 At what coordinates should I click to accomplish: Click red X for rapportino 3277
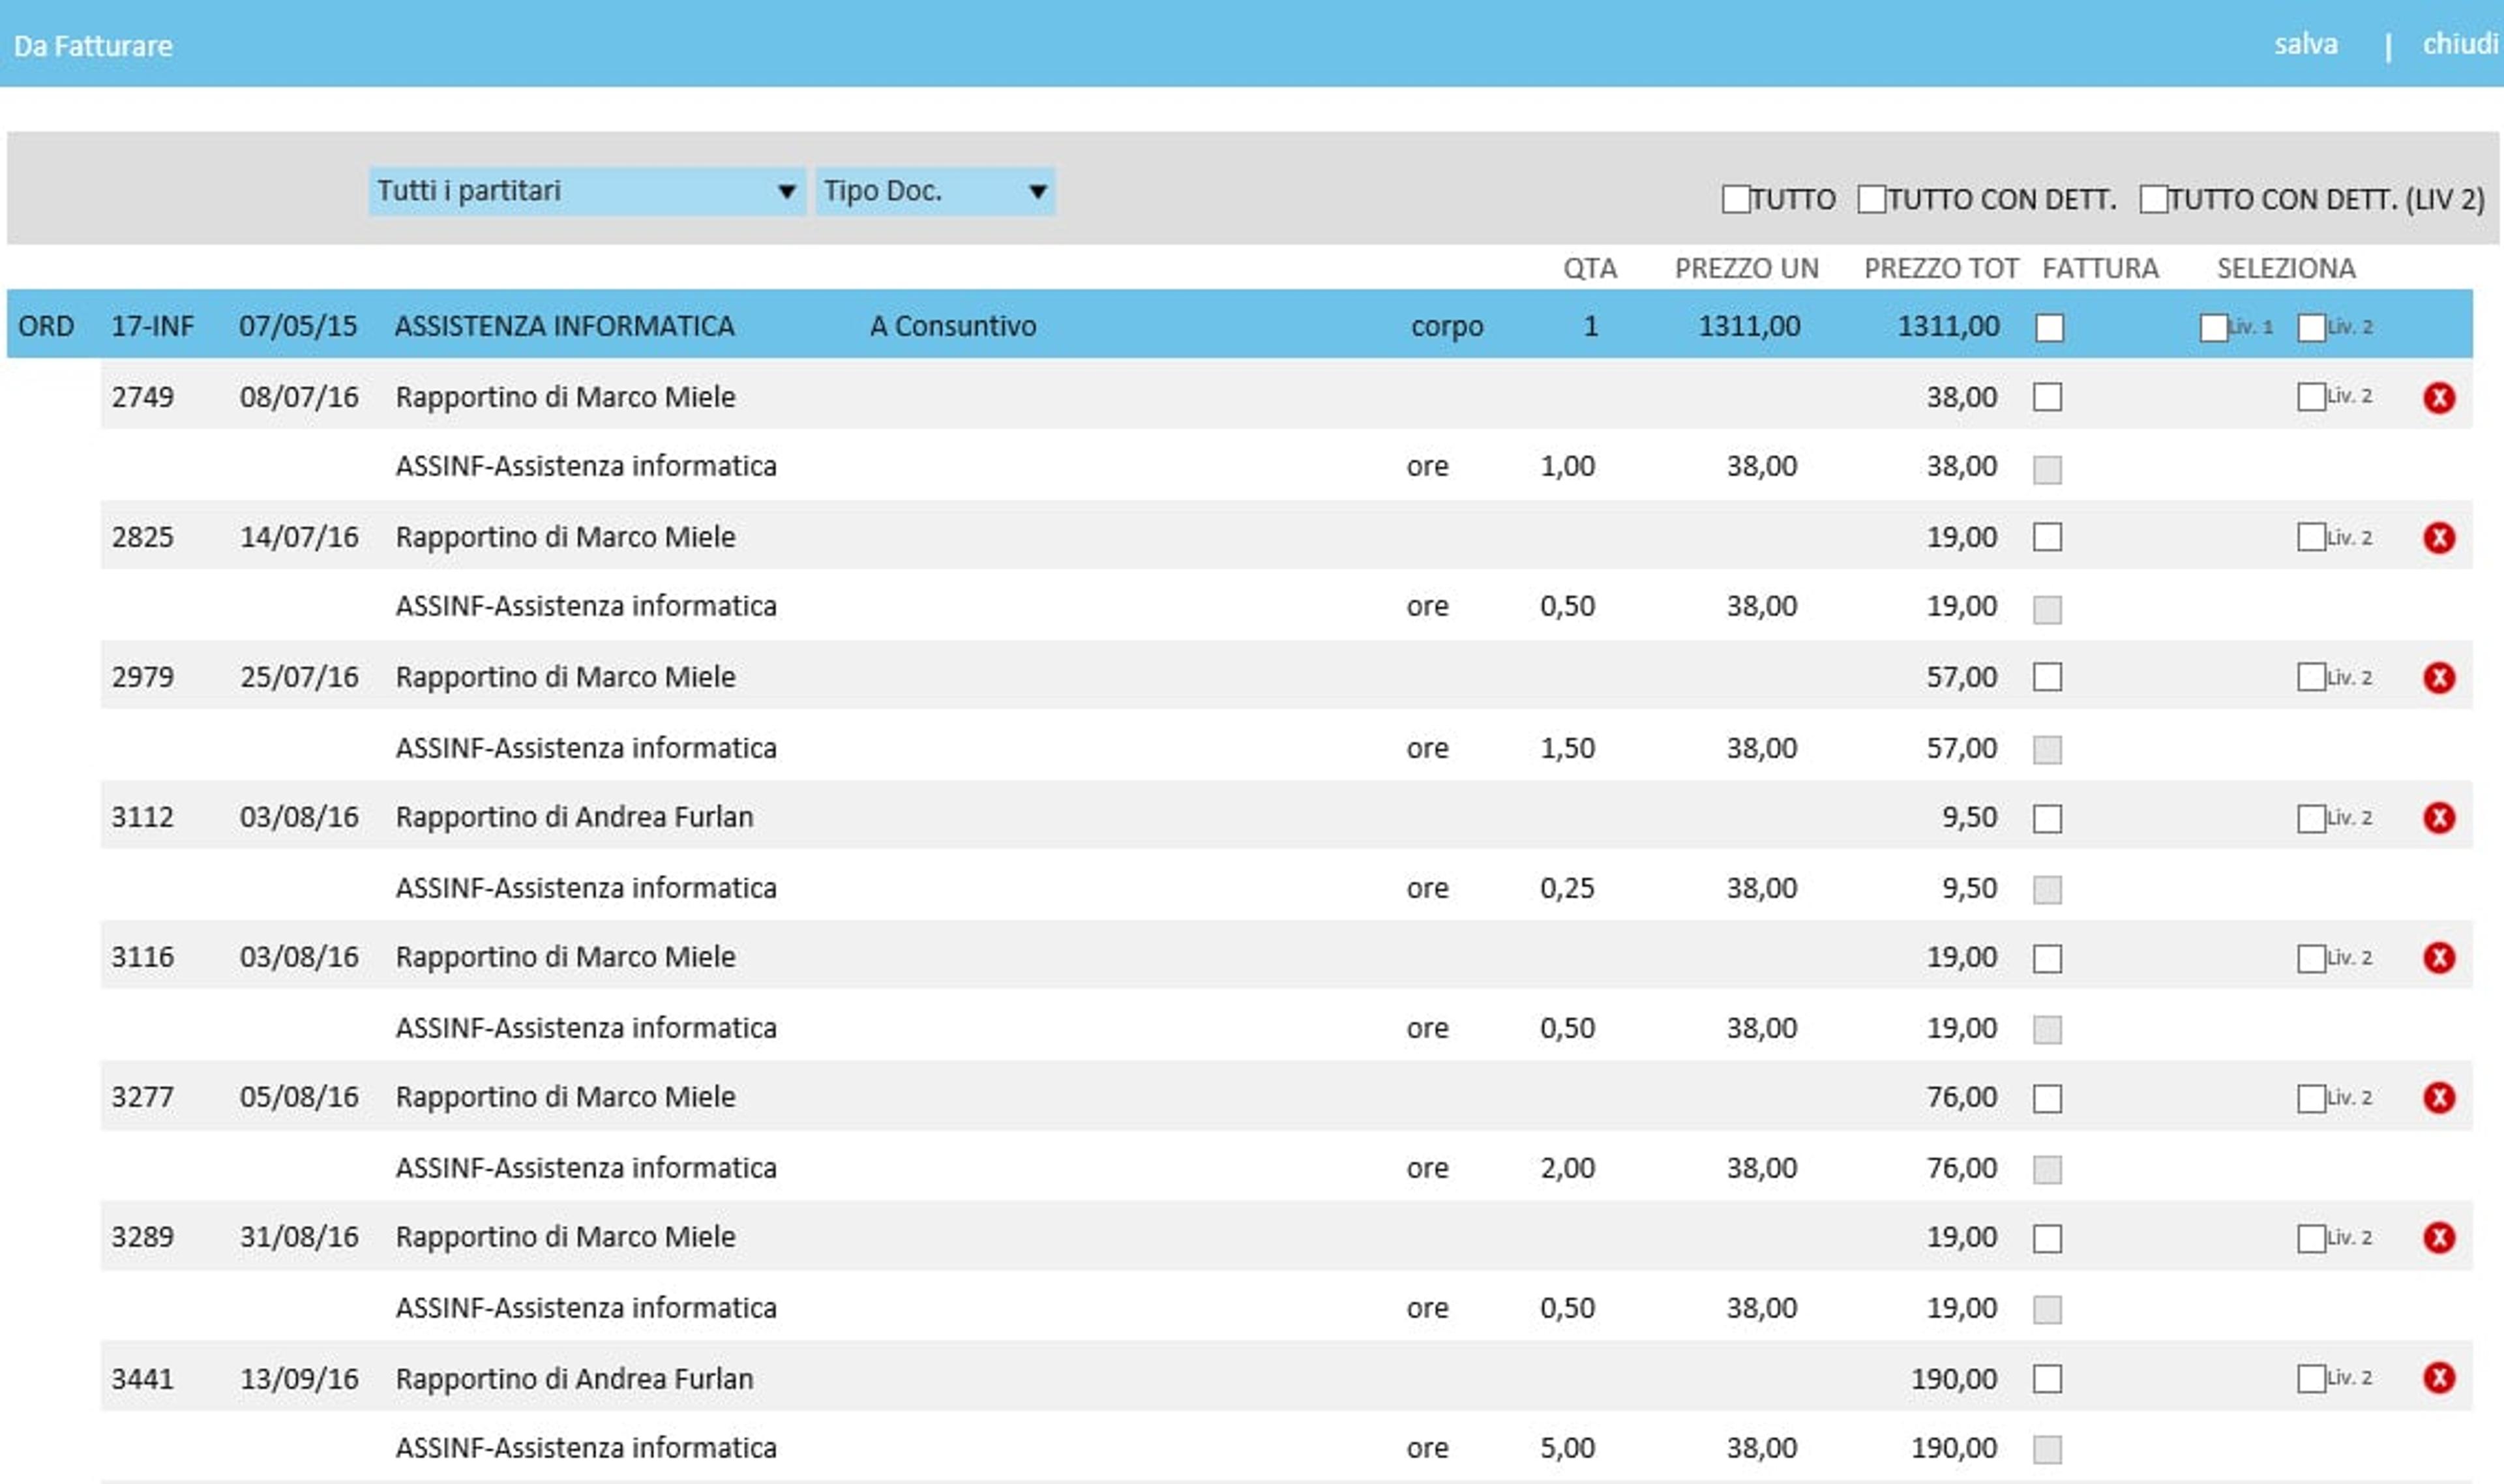coord(2439,1098)
